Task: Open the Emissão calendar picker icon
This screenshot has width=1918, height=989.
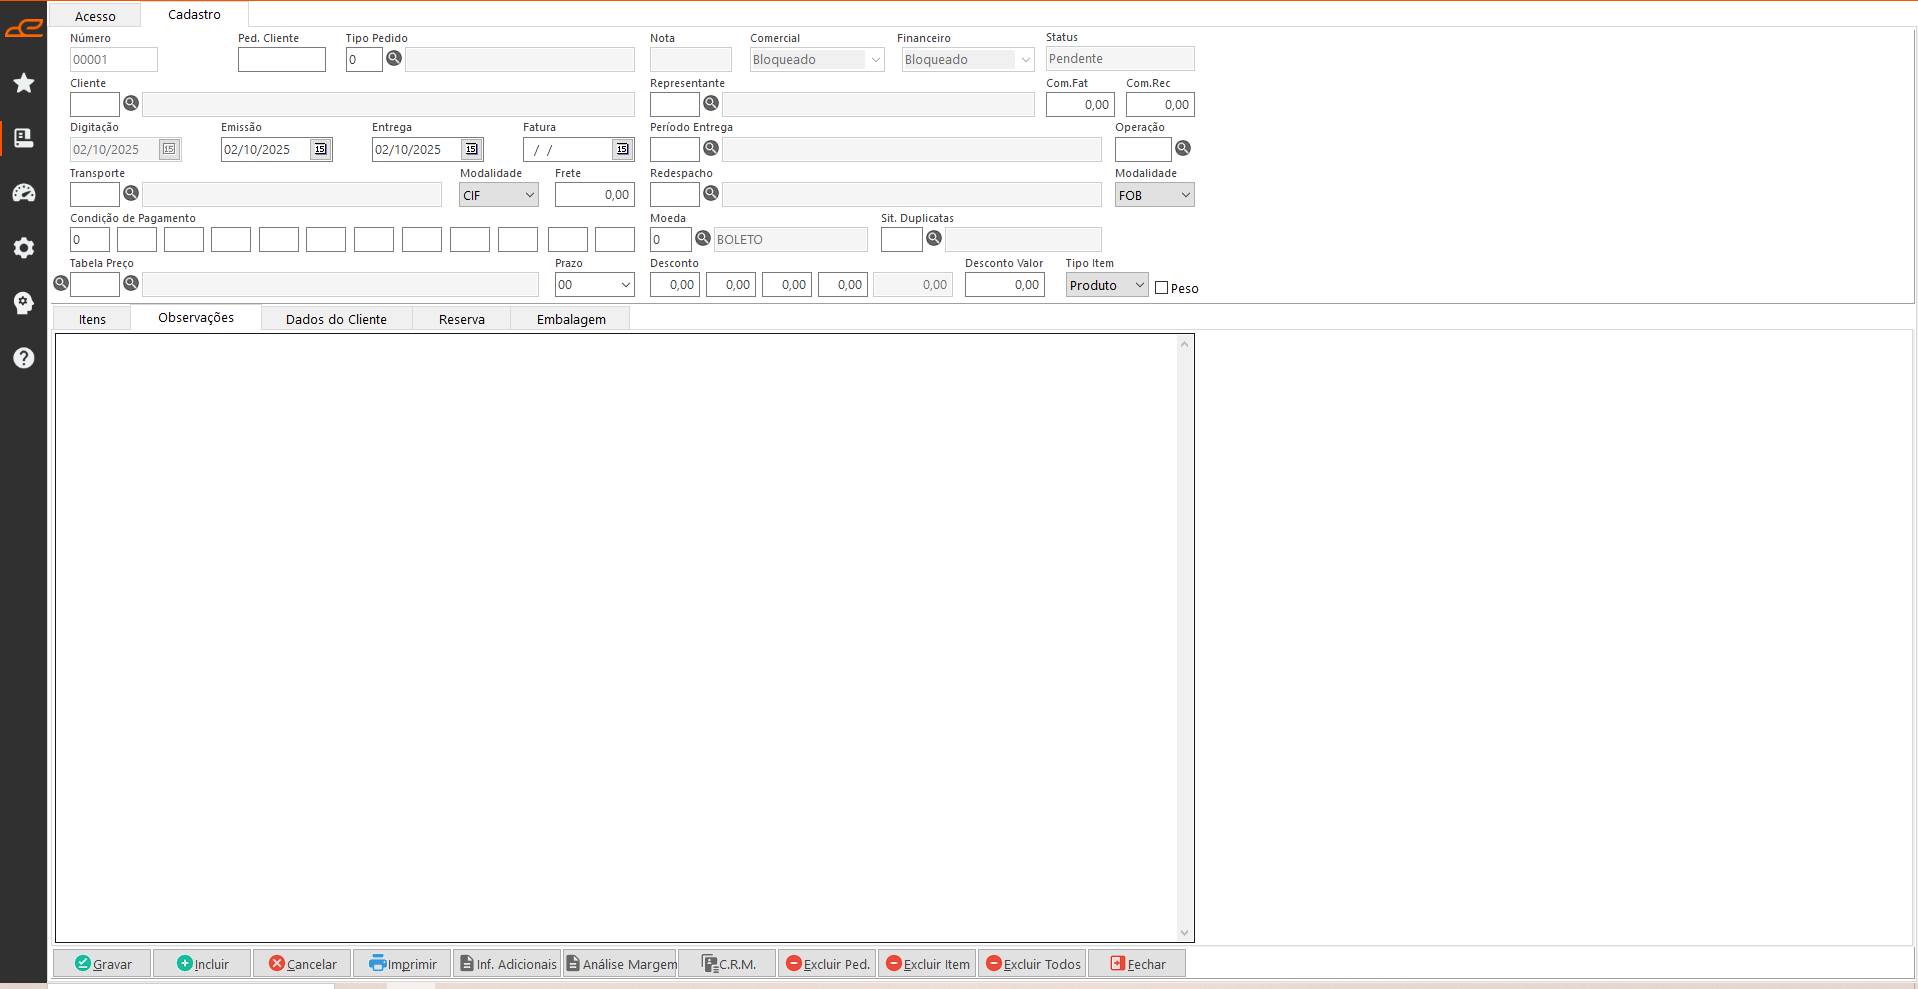Action: point(320,149)
